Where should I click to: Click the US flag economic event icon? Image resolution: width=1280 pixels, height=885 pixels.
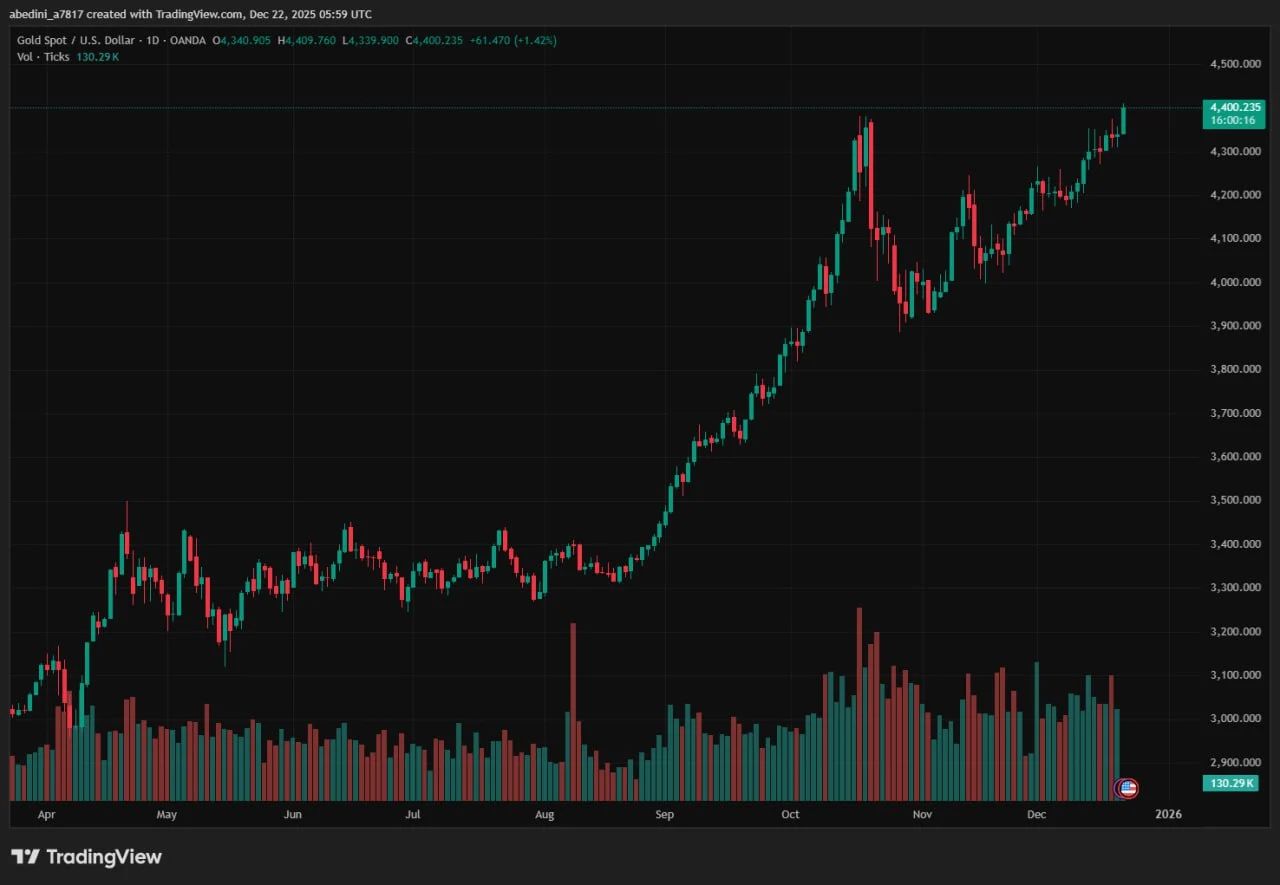click(x=1127, y=788)
